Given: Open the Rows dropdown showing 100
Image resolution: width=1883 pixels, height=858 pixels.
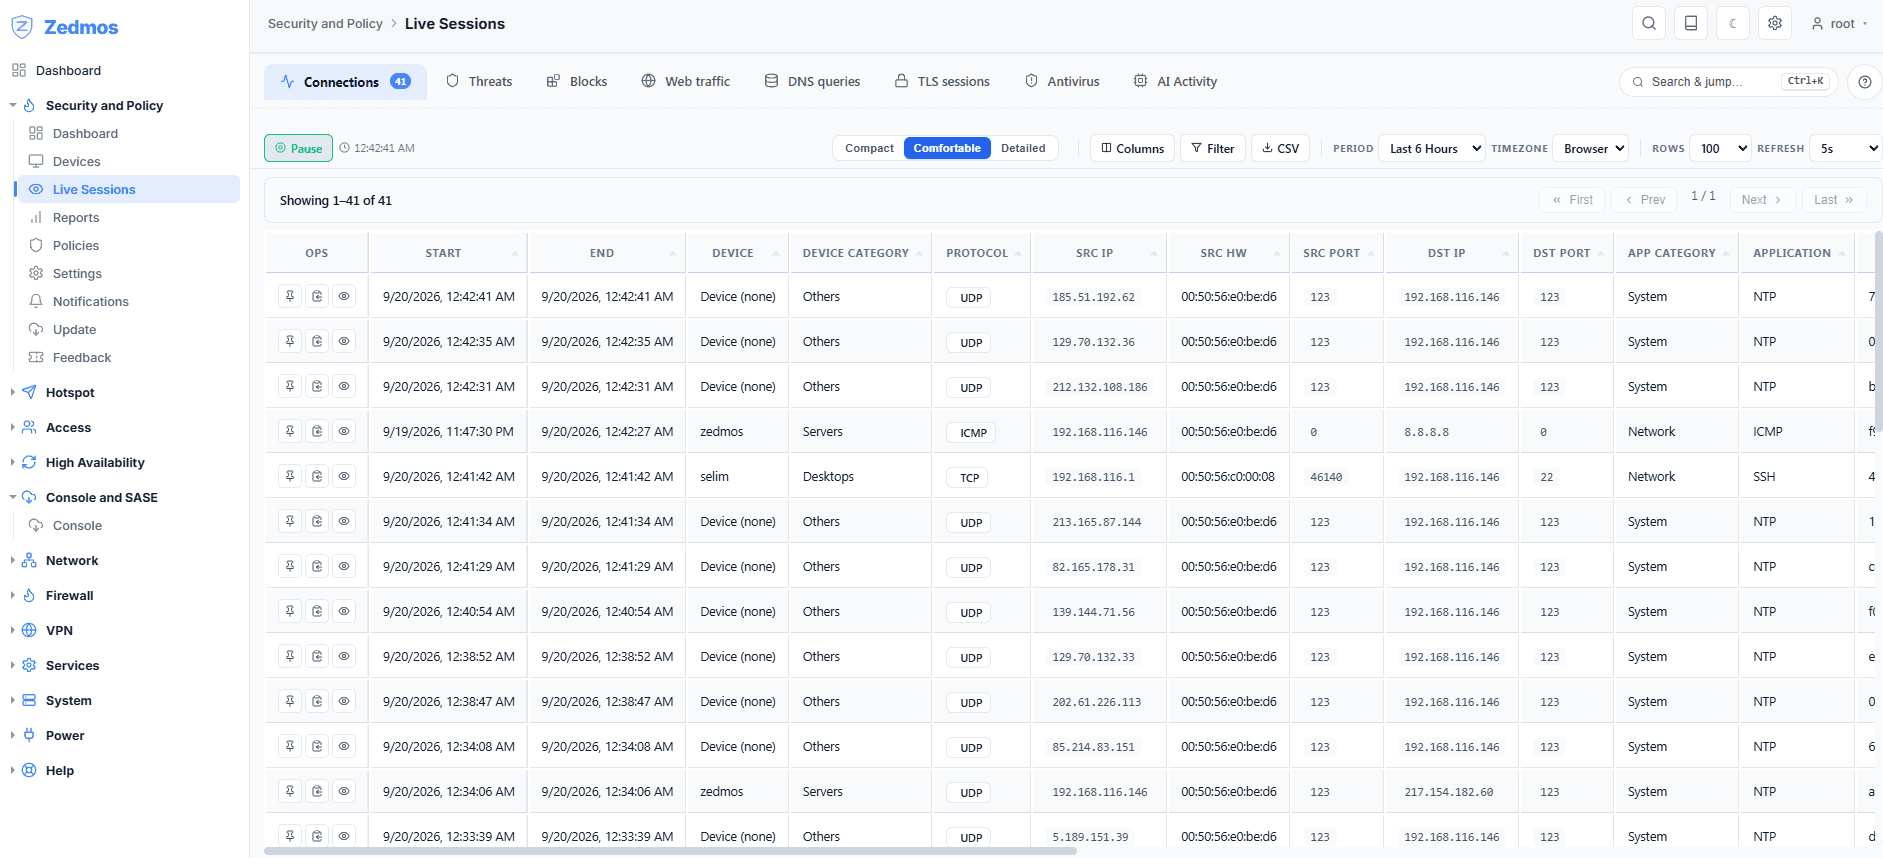Looking at the screenshot, I should (x=1720, y=148).
